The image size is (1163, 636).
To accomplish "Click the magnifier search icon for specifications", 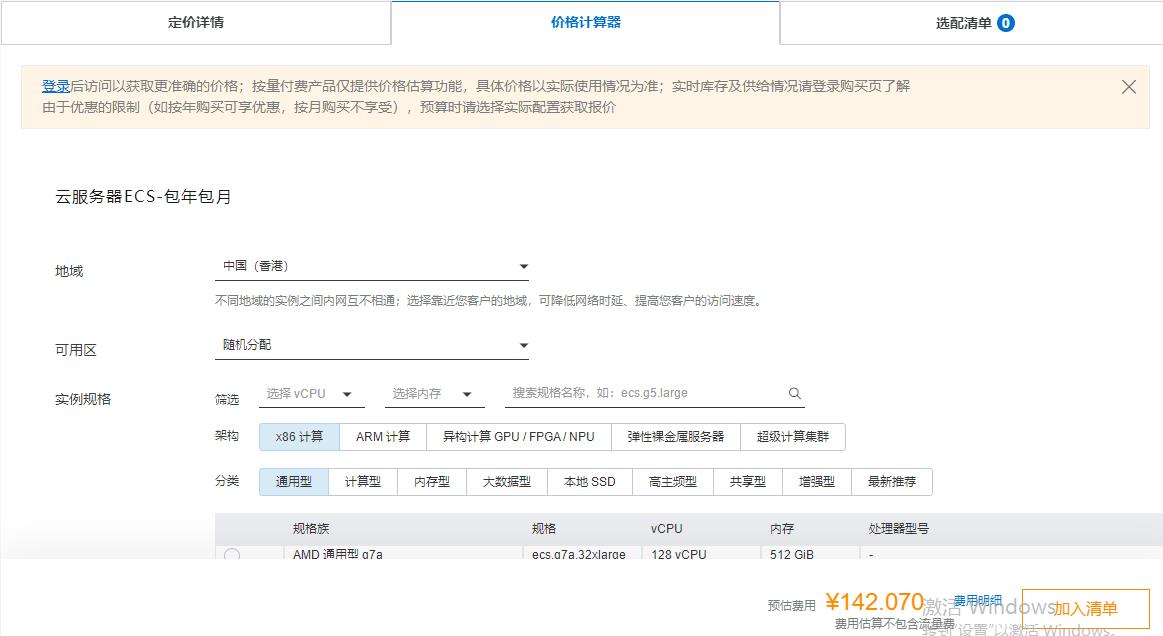I will point(794,393).
